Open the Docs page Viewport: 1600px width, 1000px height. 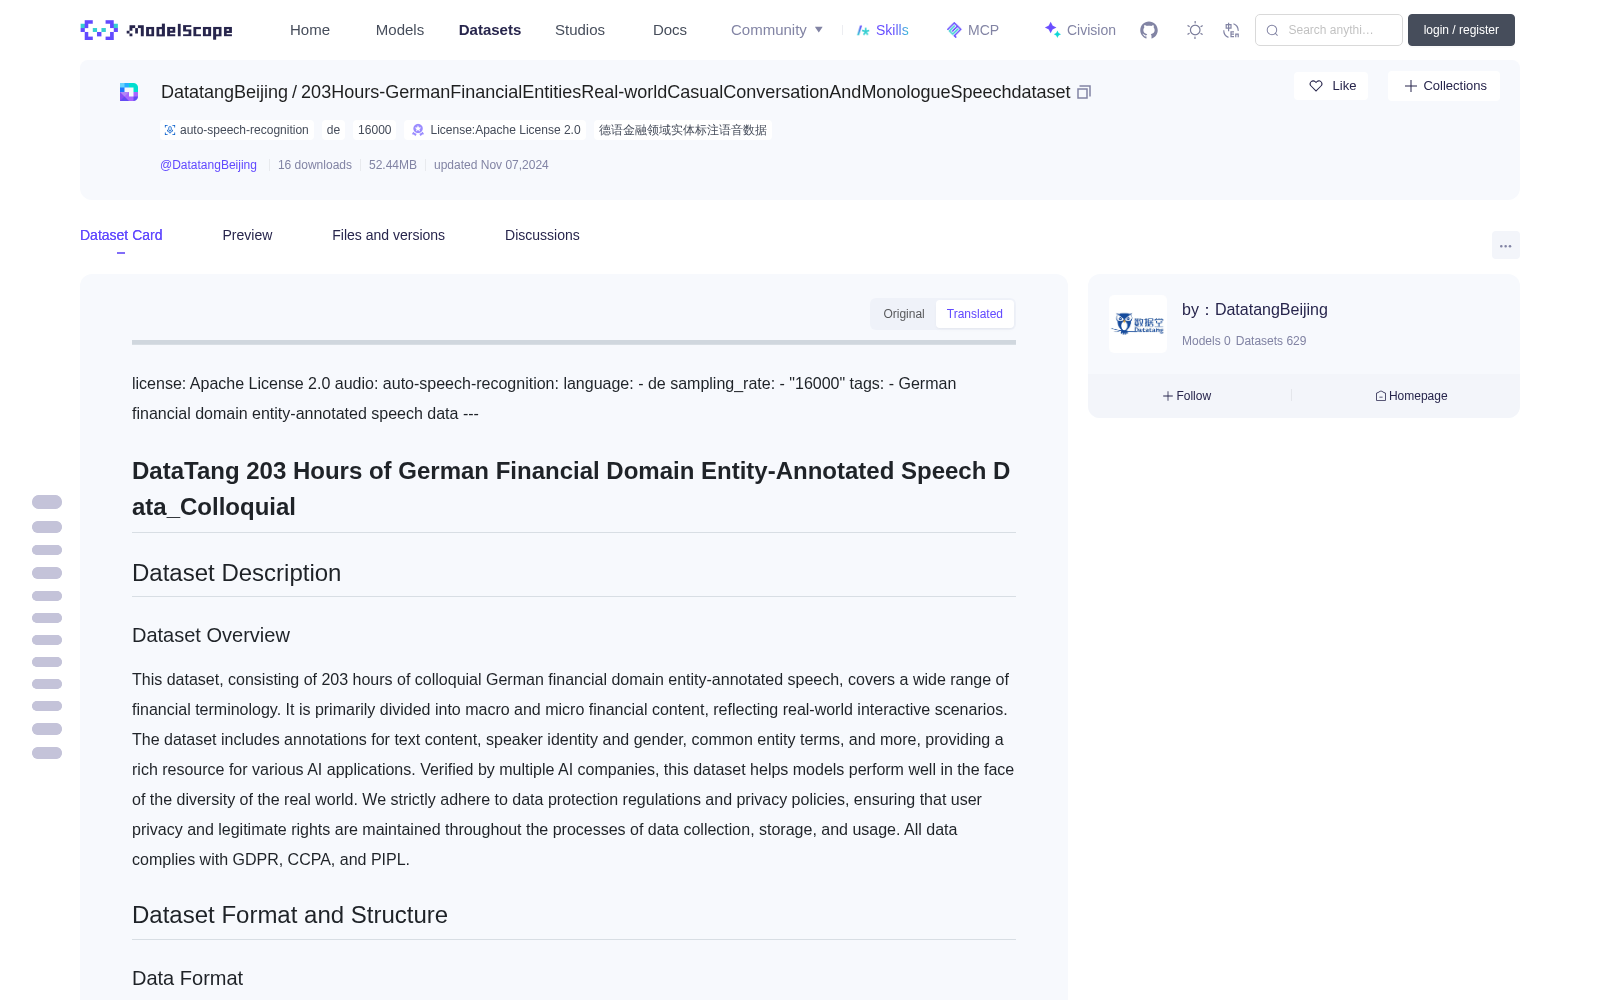coord(670,30)
